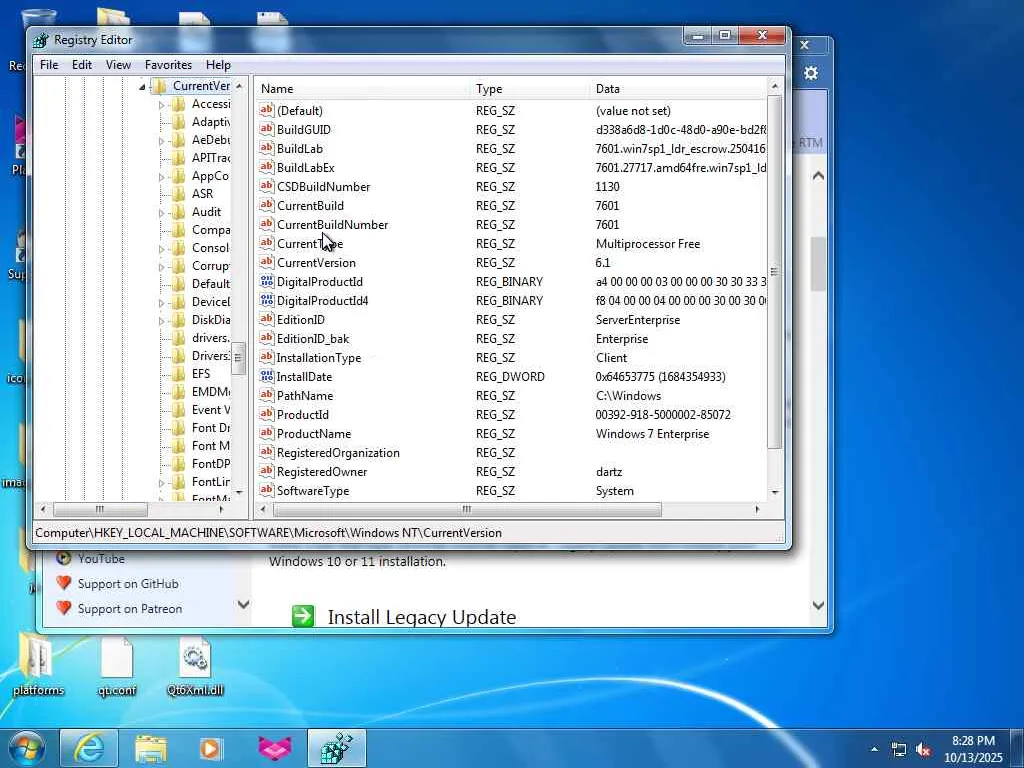The image size is (1024, 768).
Task: Select the EFS folder icon
Action: (178, 374)
